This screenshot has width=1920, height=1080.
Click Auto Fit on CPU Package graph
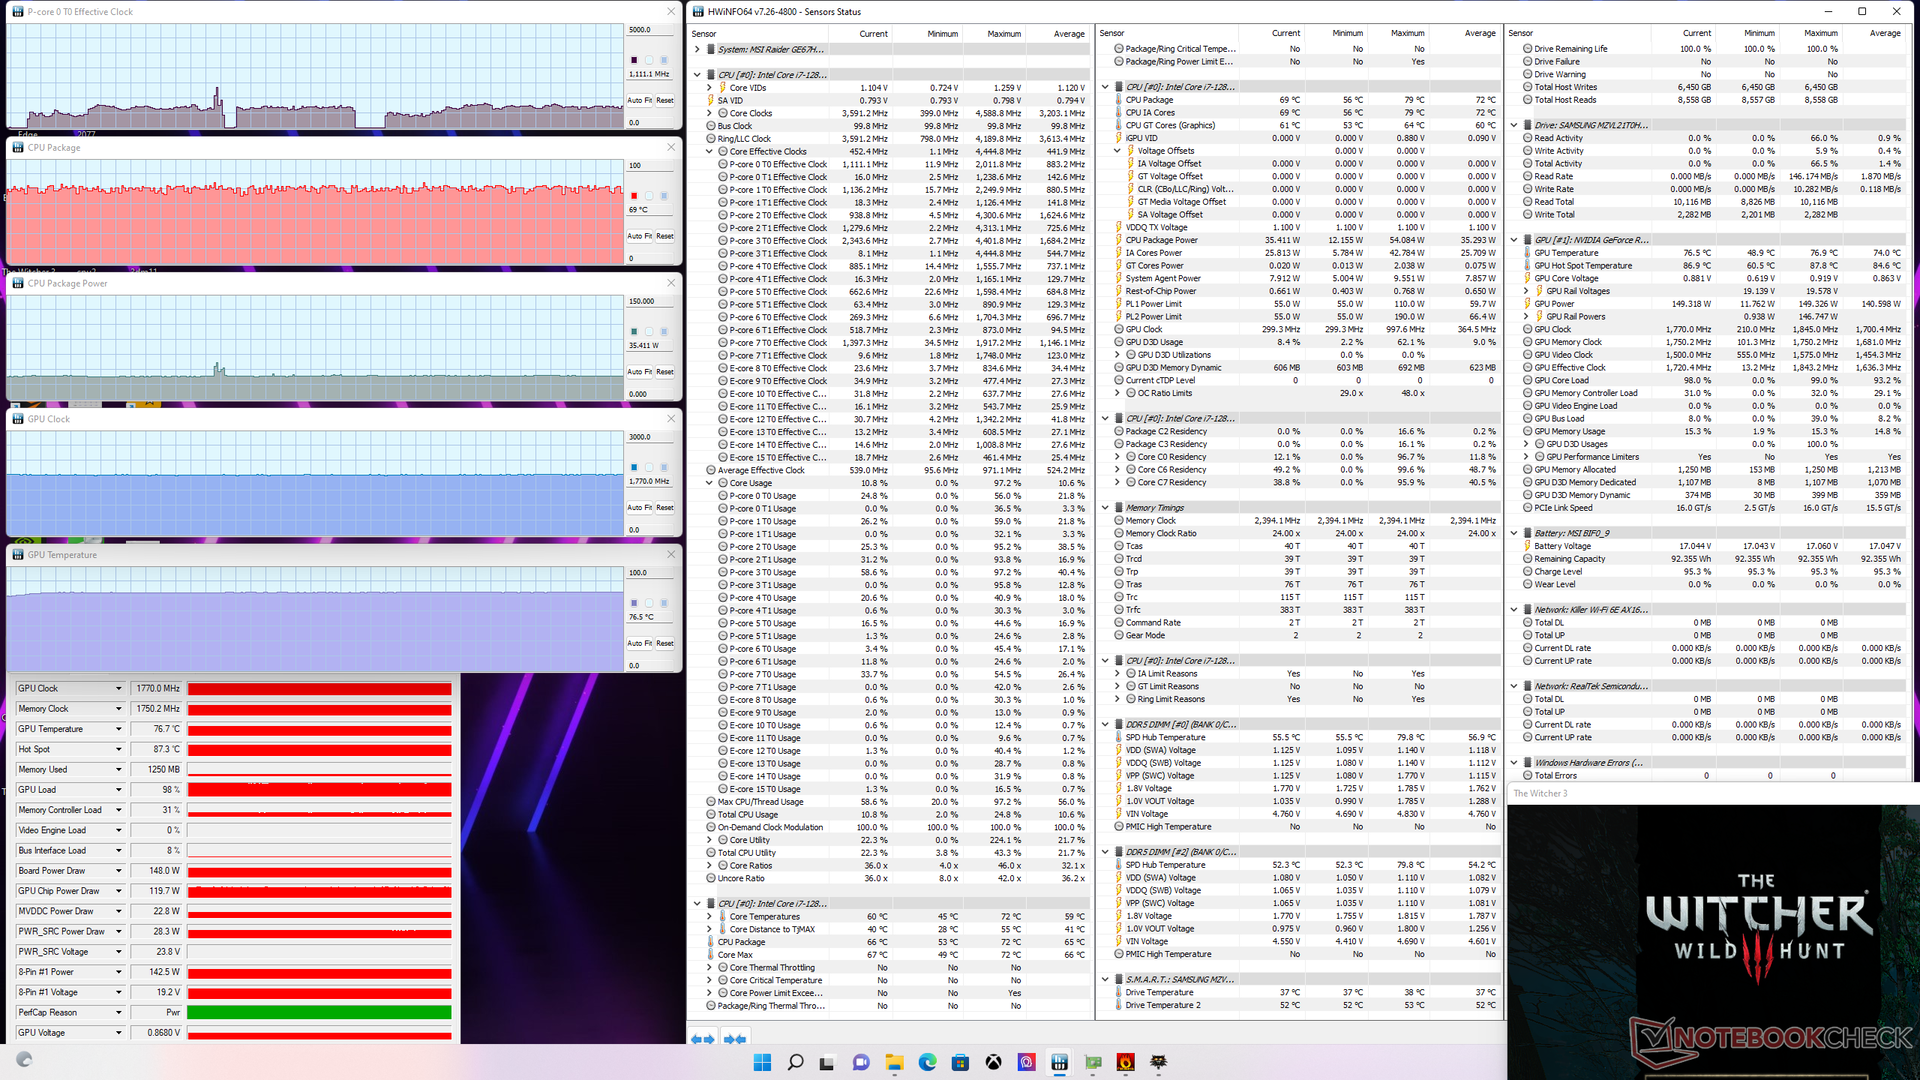640,236
